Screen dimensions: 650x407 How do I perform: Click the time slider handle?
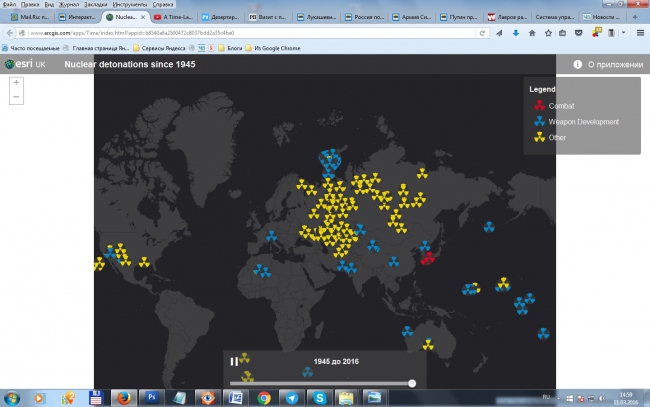point(412,383)
